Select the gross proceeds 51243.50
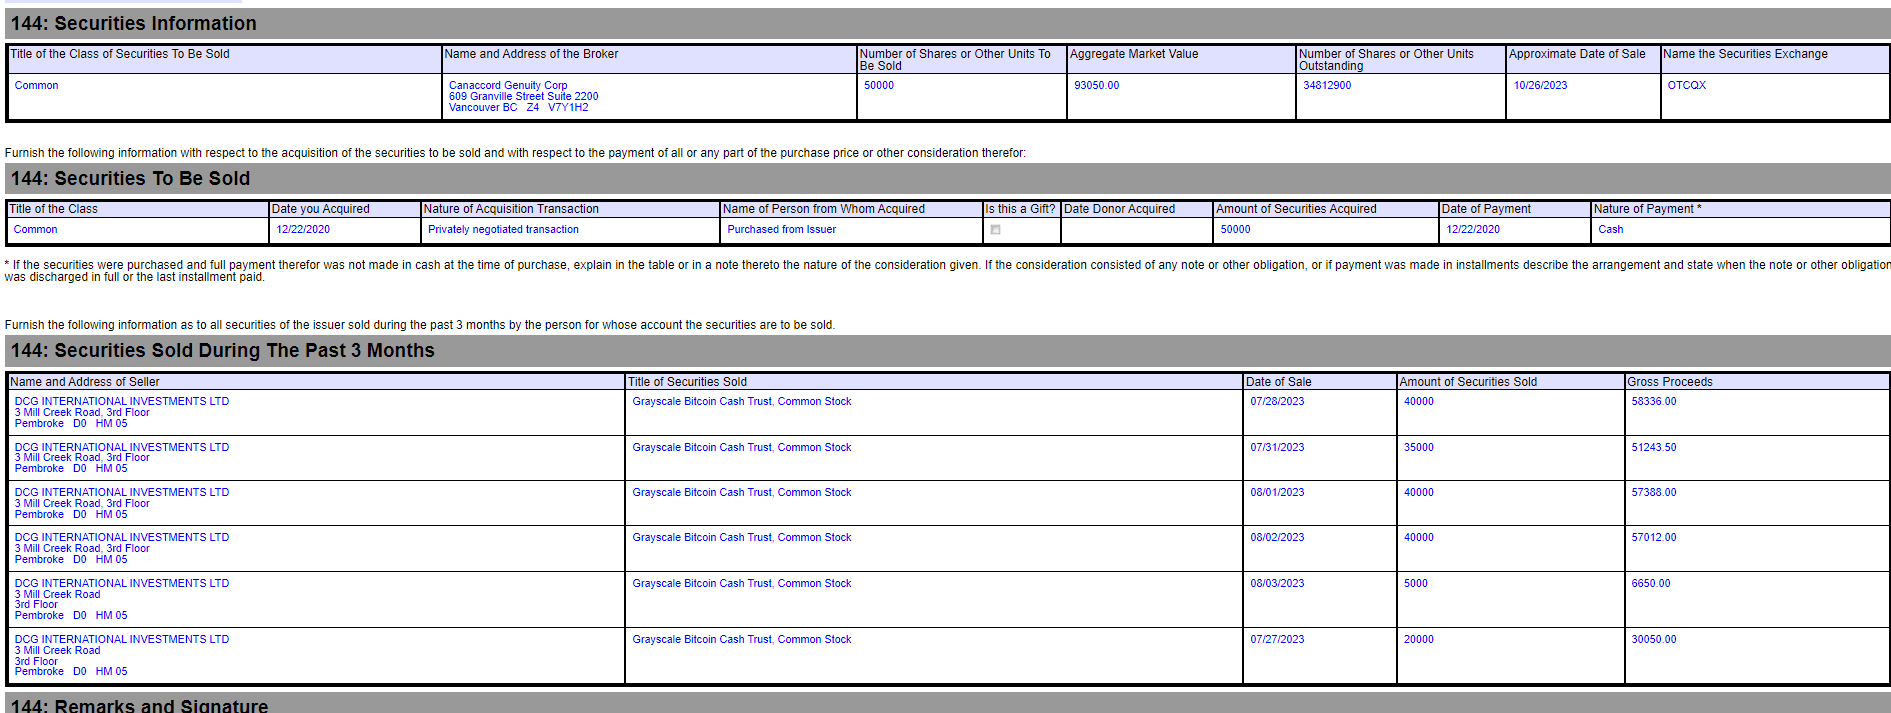This screenshot has height=713, width=1891. coord(1653,448)
